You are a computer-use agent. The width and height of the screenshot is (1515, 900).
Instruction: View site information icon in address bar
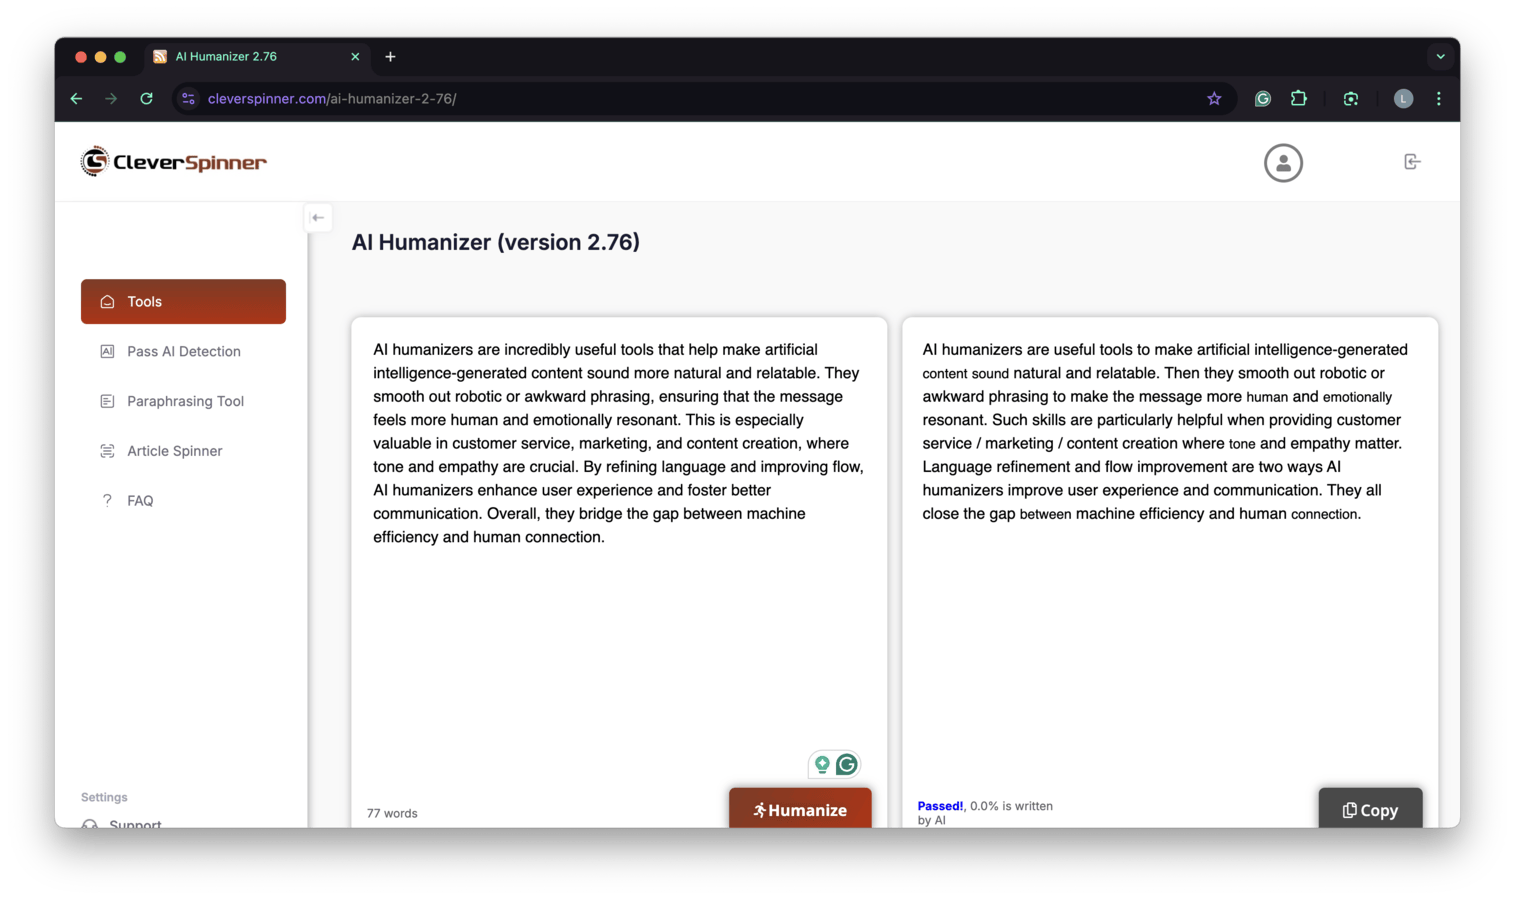pos(188,98)
